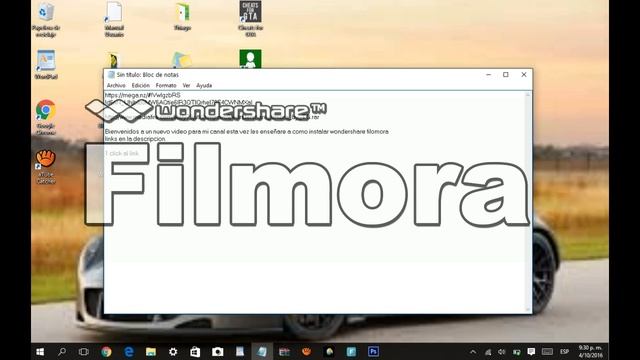Screen dimensions: 640x360
Task: Open the network status tray icon
Action: point(488,352)
